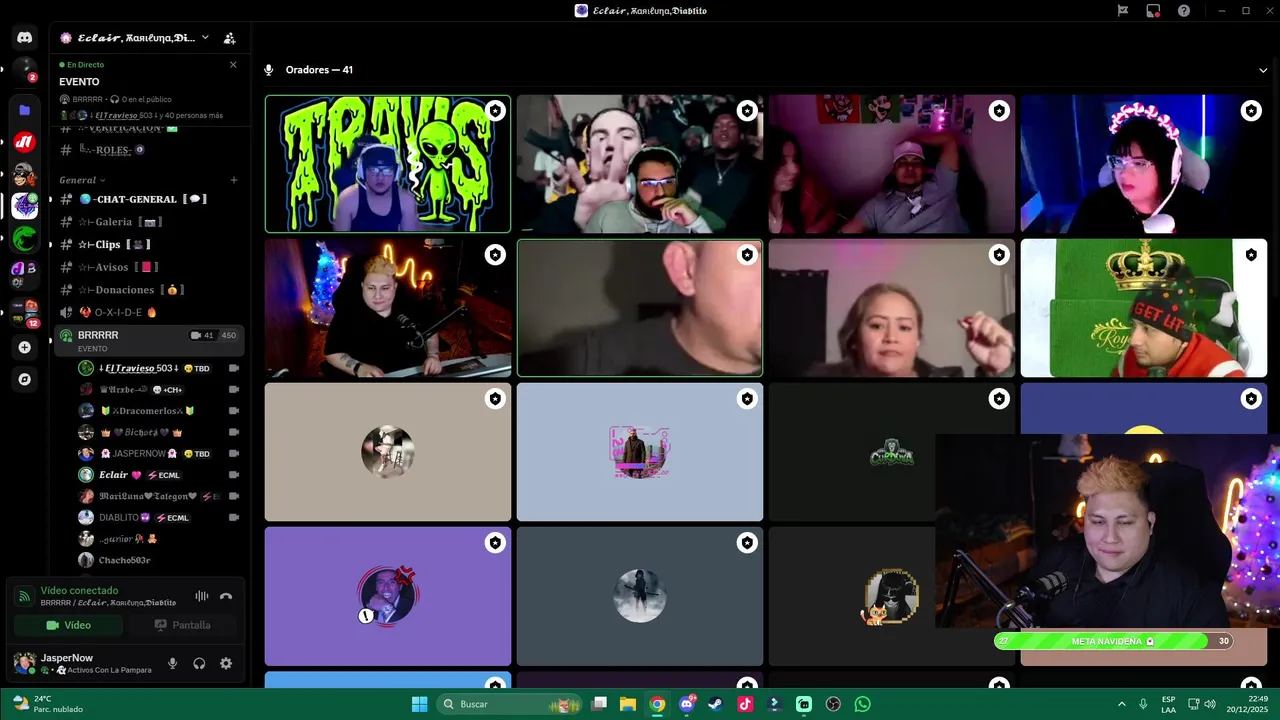
Task: Open clock and date 22:49
Action: pyautogui.click(x=1249, y=704)
